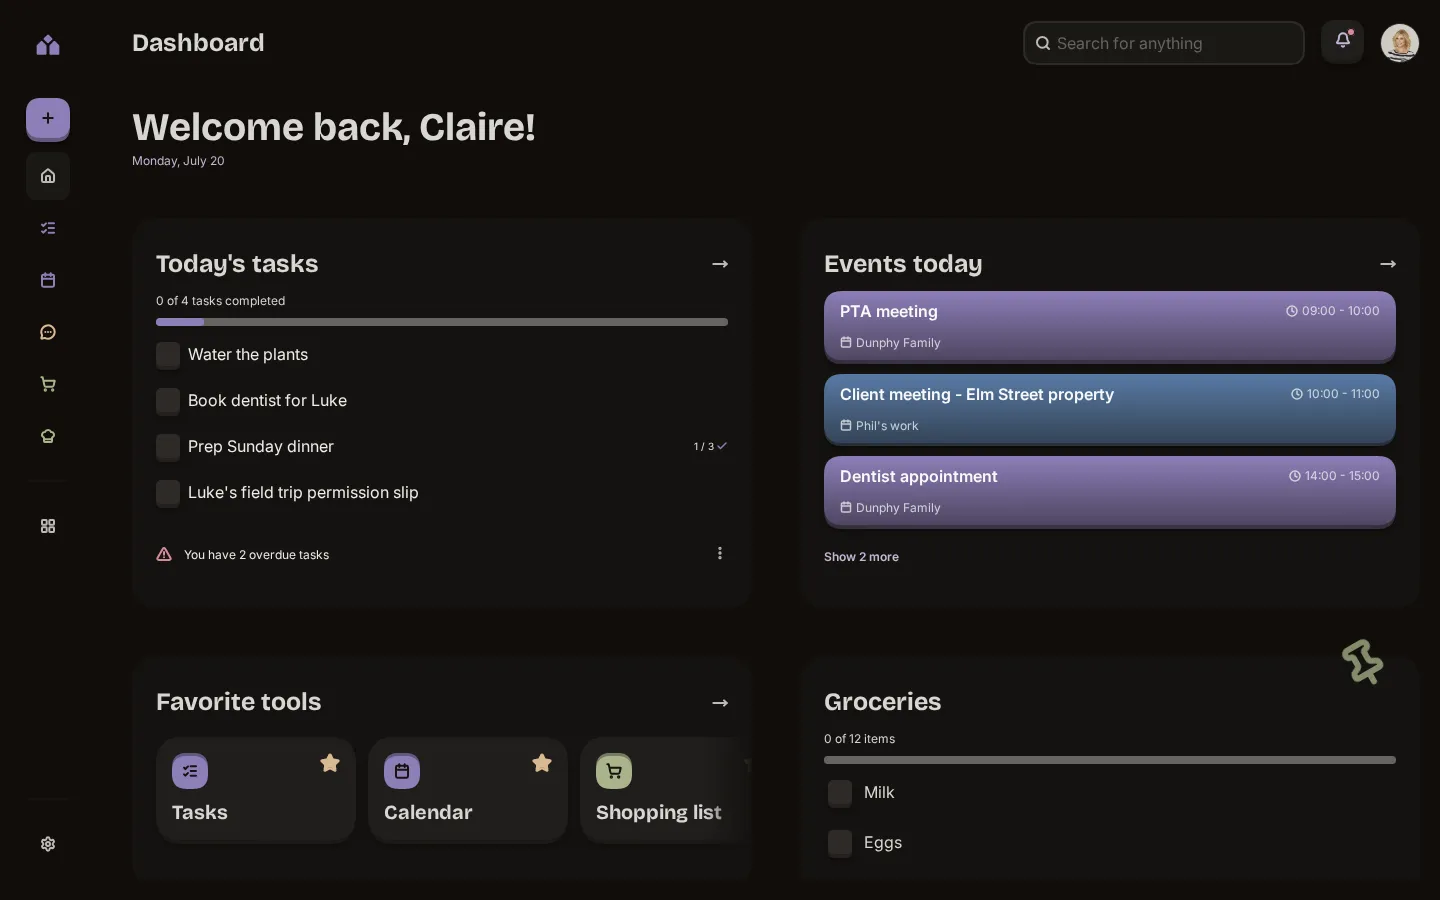Click Show 2 more events

(861, 557)
